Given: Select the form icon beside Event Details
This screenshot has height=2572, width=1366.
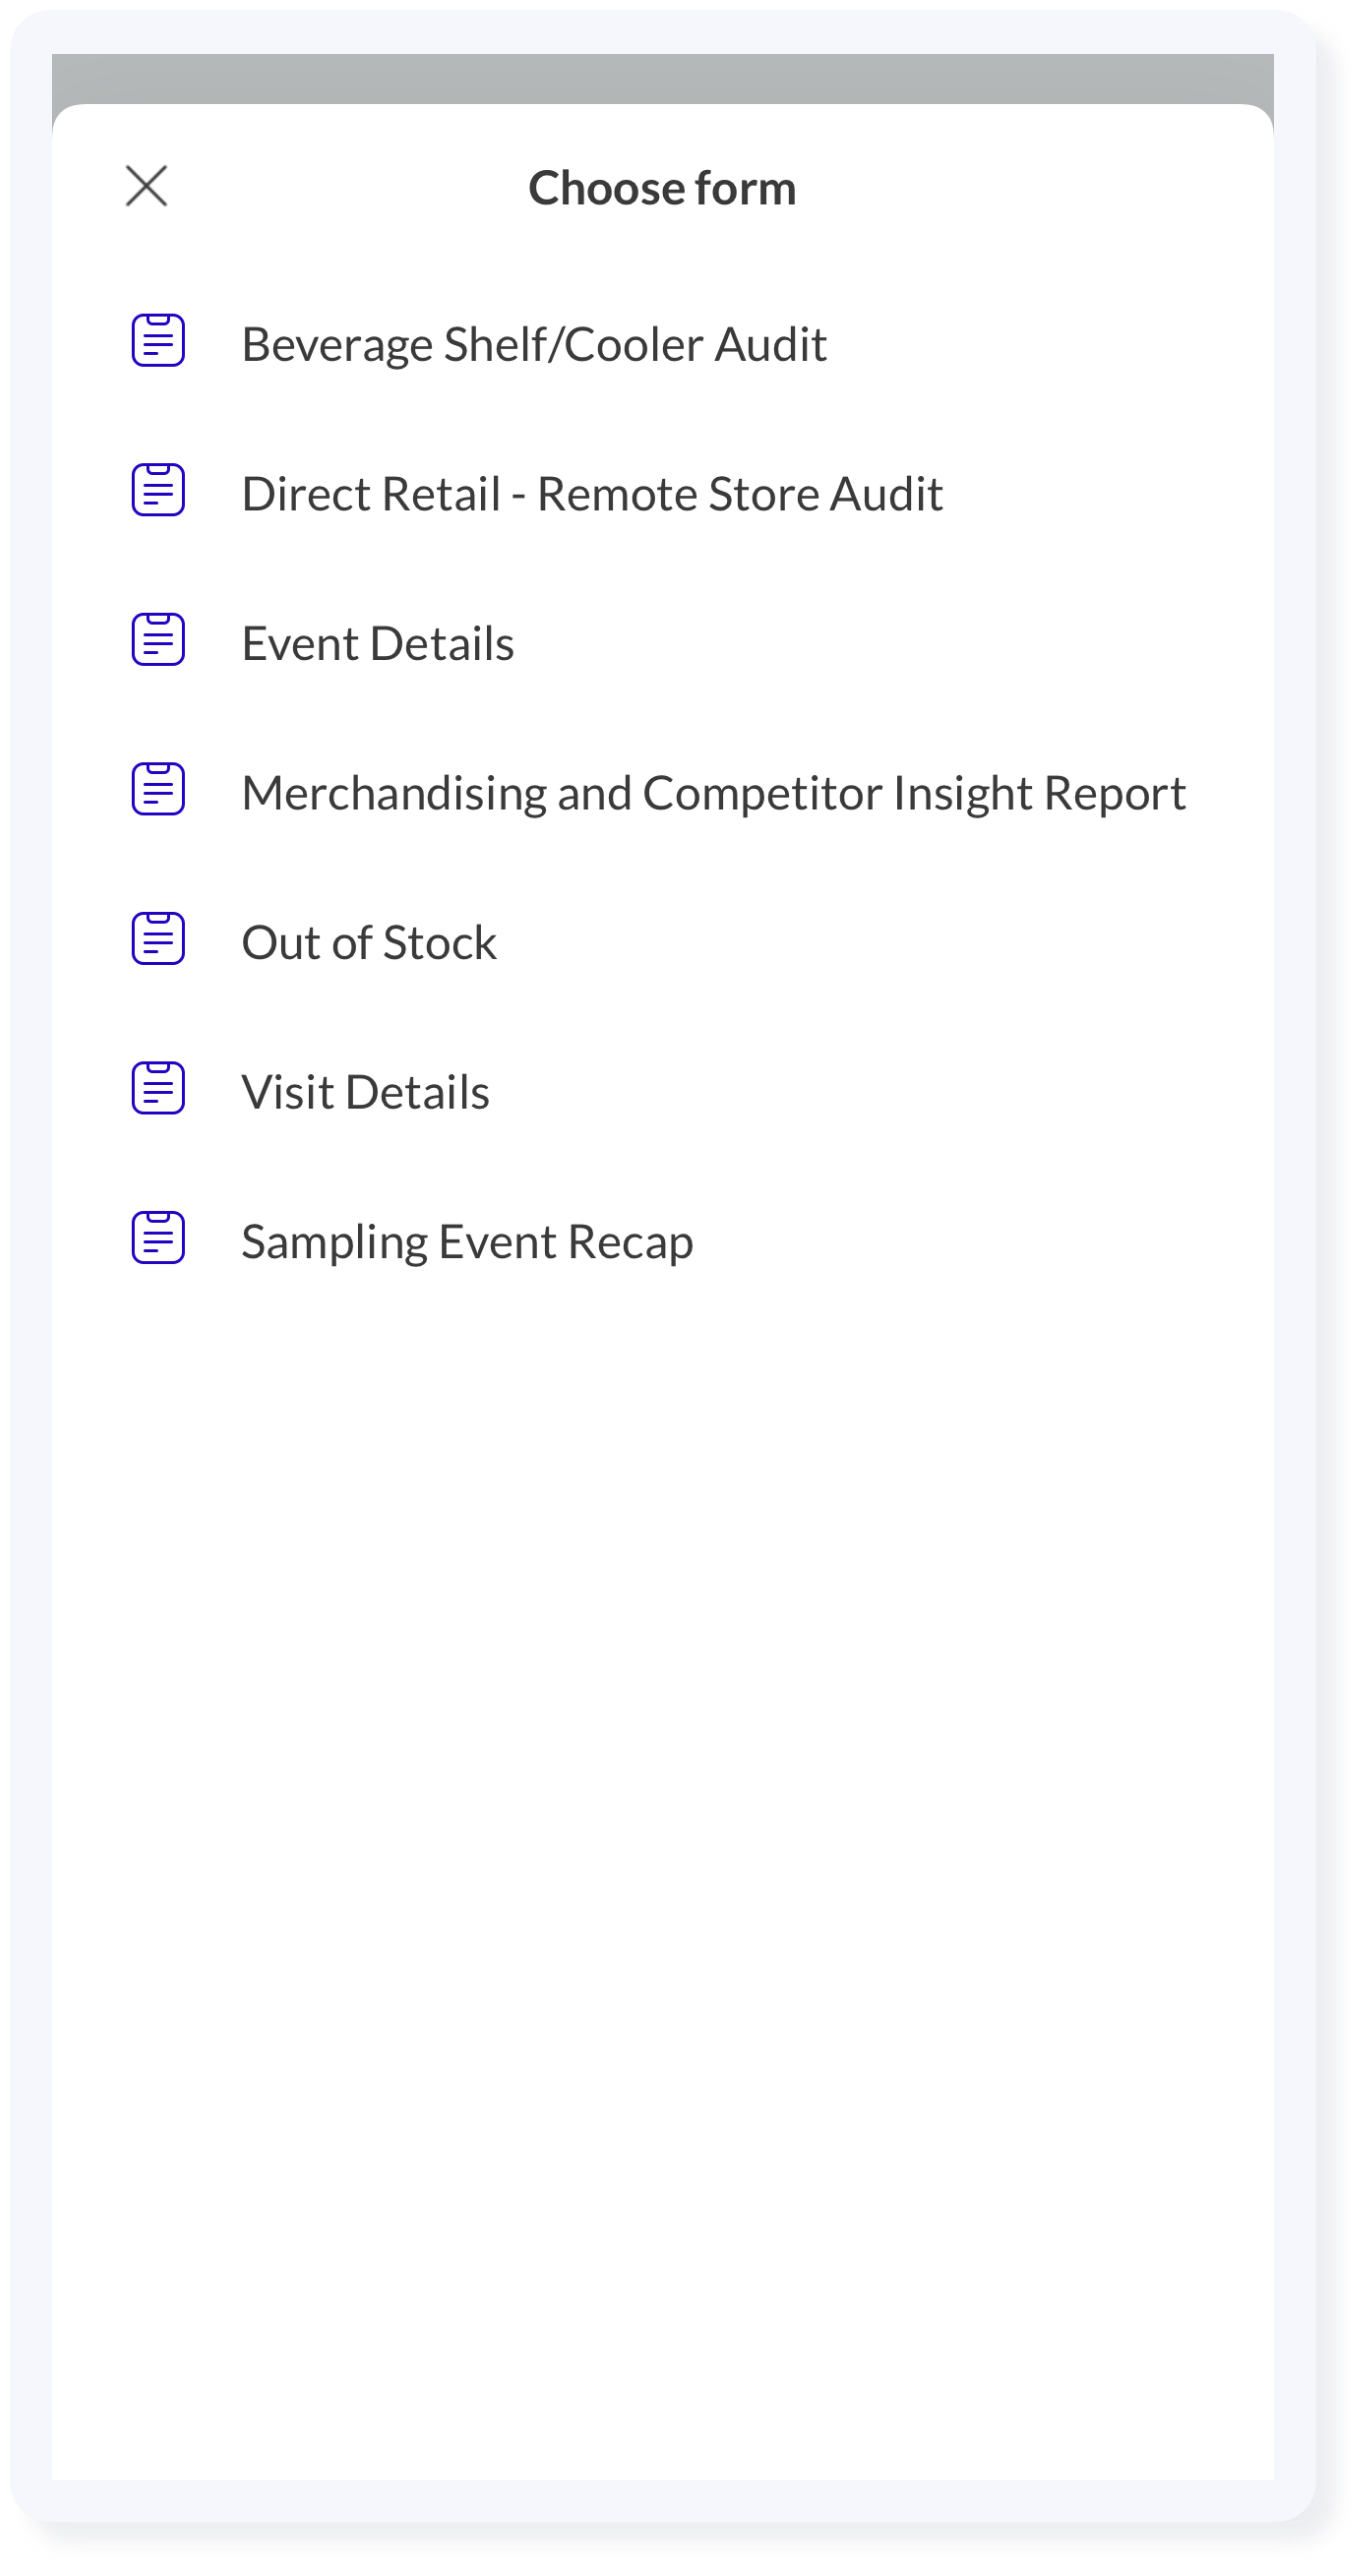Looking at the screenshot, I should point(159,642).
